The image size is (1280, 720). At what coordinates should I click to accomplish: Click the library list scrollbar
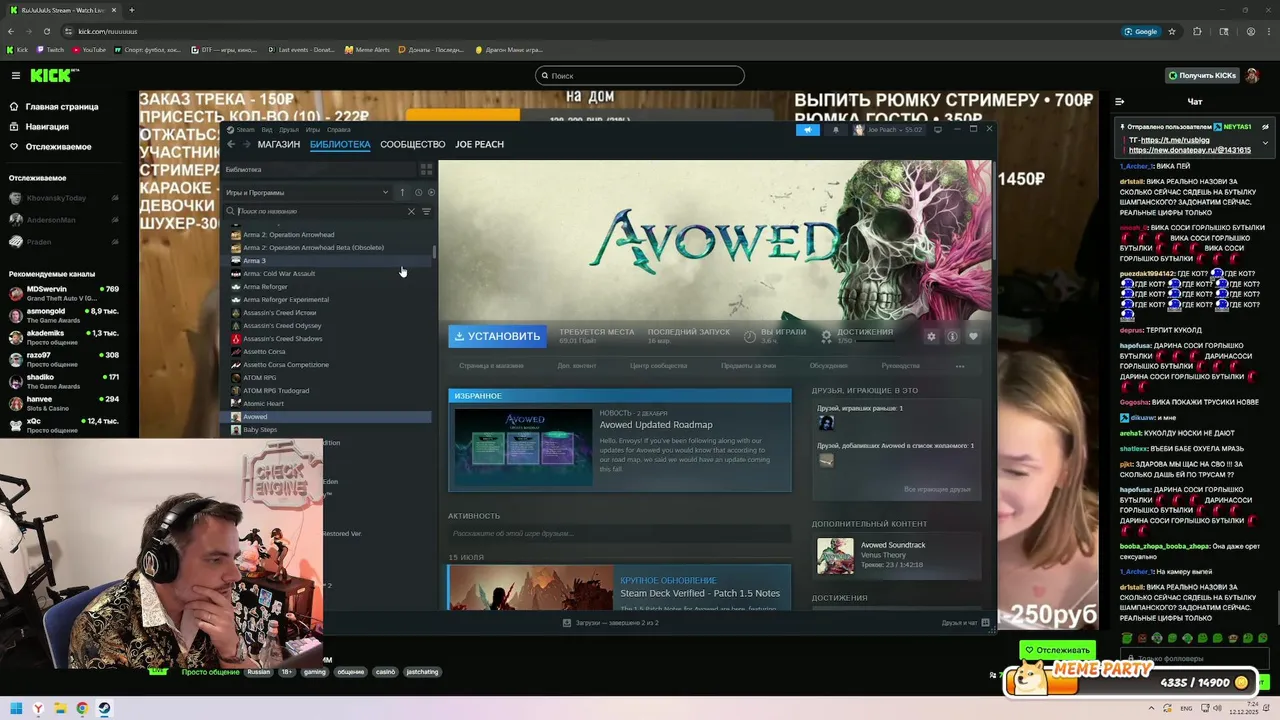[433, 251]
